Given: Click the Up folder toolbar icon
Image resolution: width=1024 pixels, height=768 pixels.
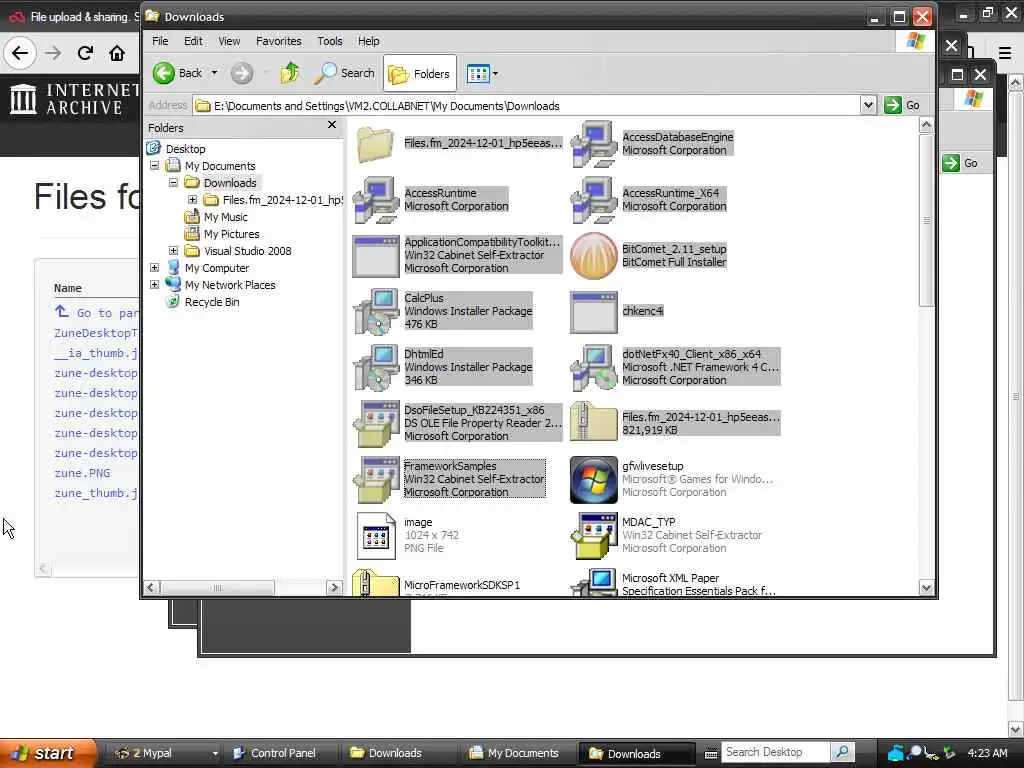Looking at the screenshot, I should [289, 73].
